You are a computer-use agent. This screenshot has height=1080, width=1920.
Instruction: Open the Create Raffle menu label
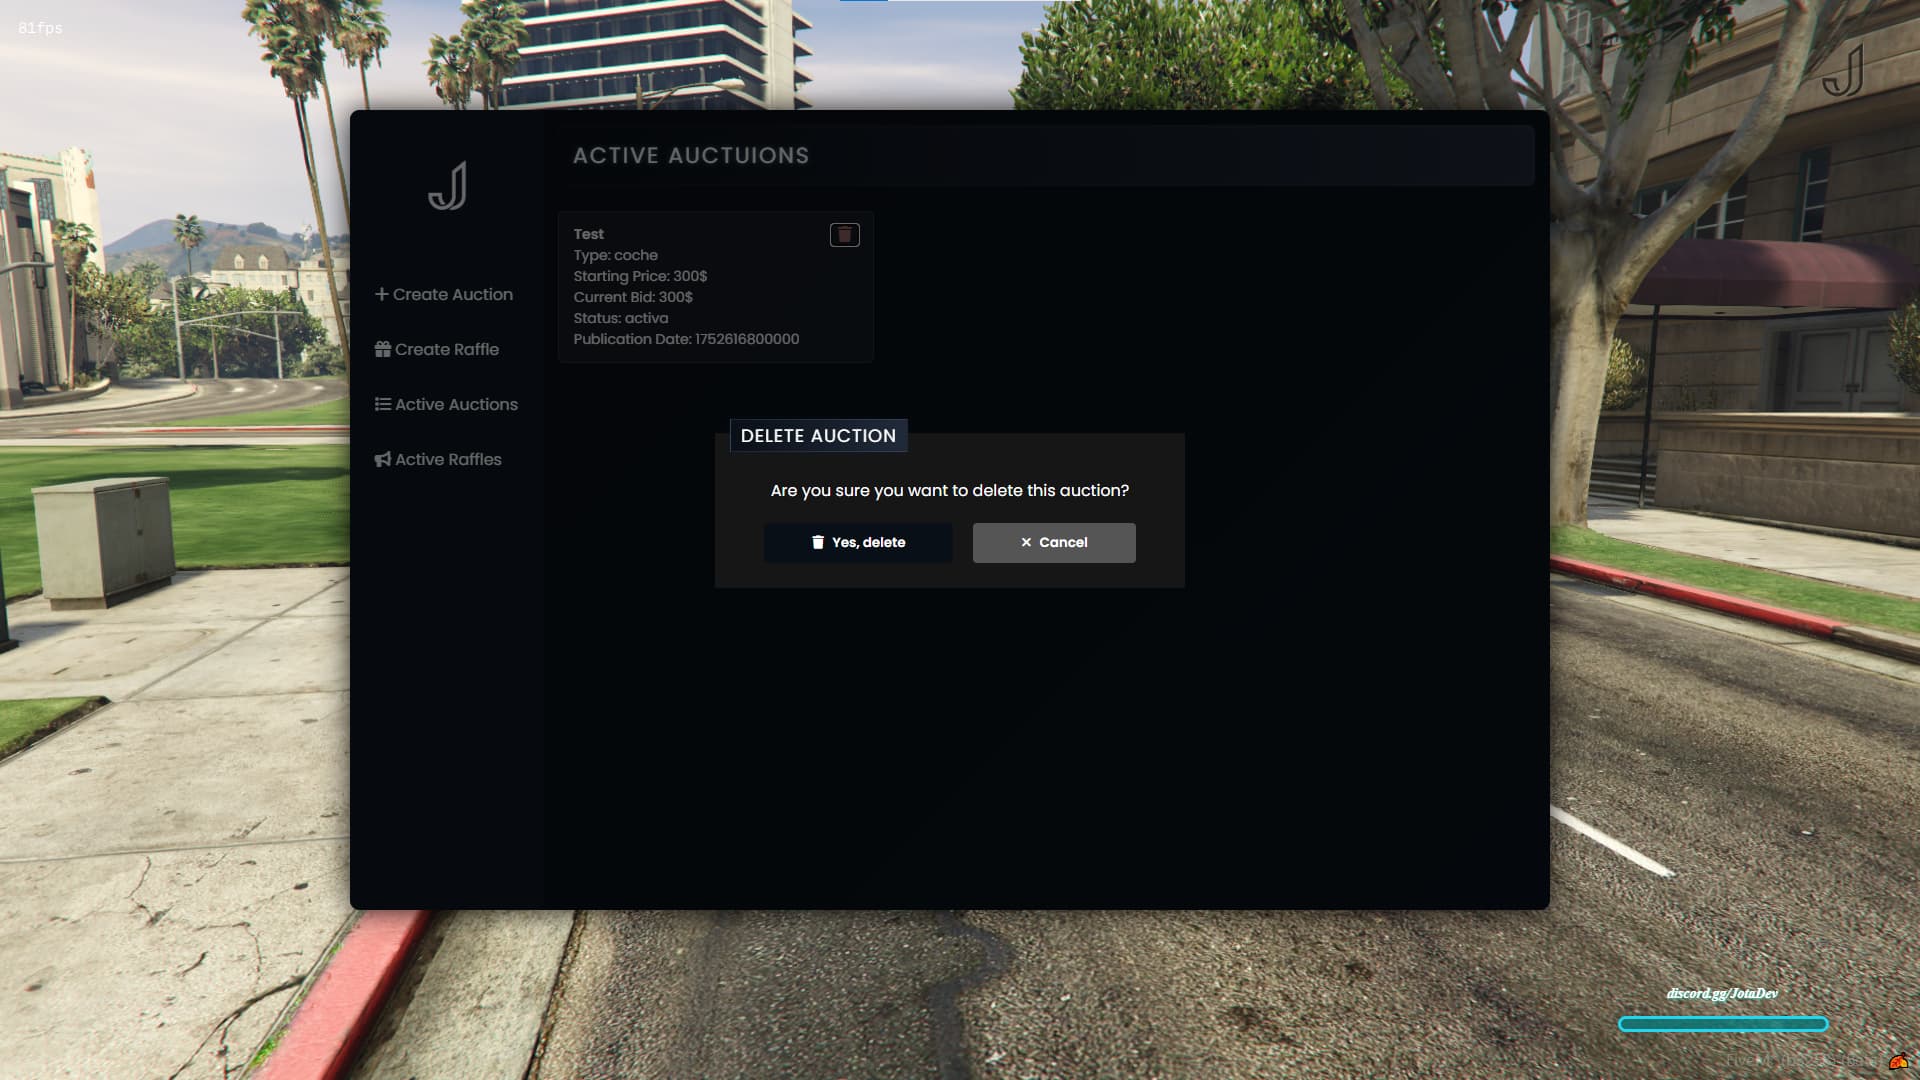coord(446,349)
